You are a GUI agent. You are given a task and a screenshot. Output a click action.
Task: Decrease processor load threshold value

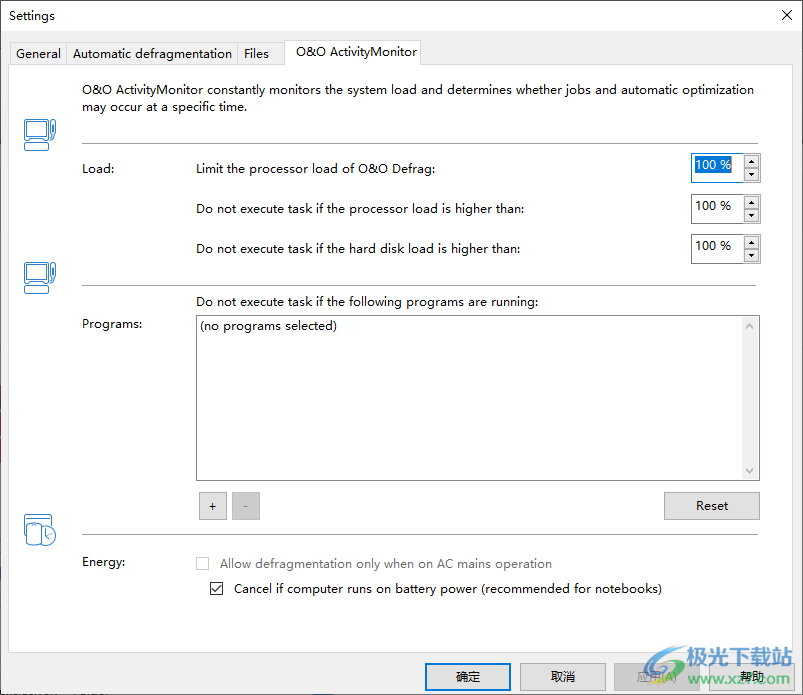tap(752, 216)
